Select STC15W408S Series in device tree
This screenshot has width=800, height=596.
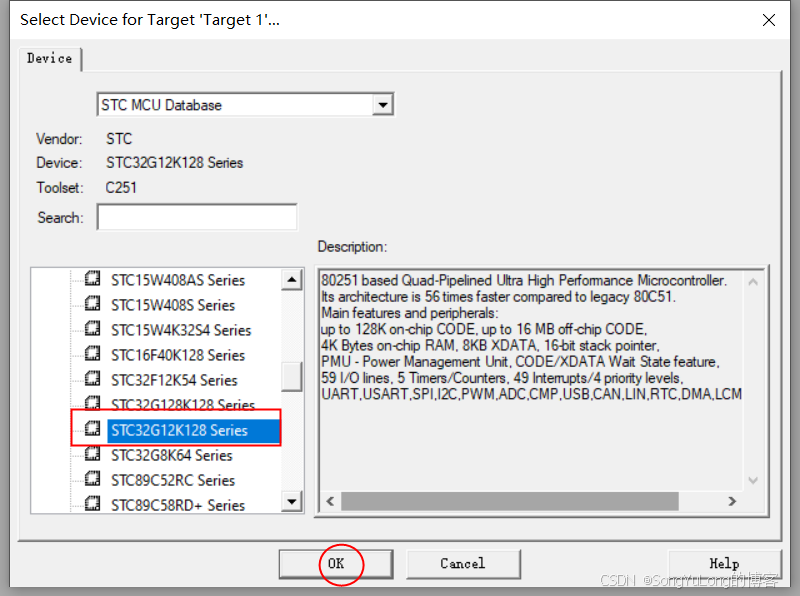click(x=173, y=305)
